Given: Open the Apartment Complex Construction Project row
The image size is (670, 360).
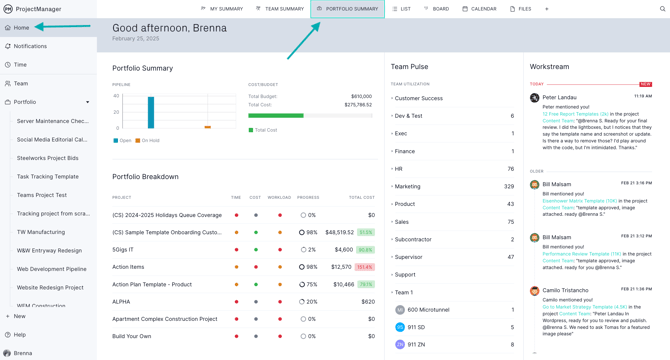Looking at the screenshot, I should (244, 319).
